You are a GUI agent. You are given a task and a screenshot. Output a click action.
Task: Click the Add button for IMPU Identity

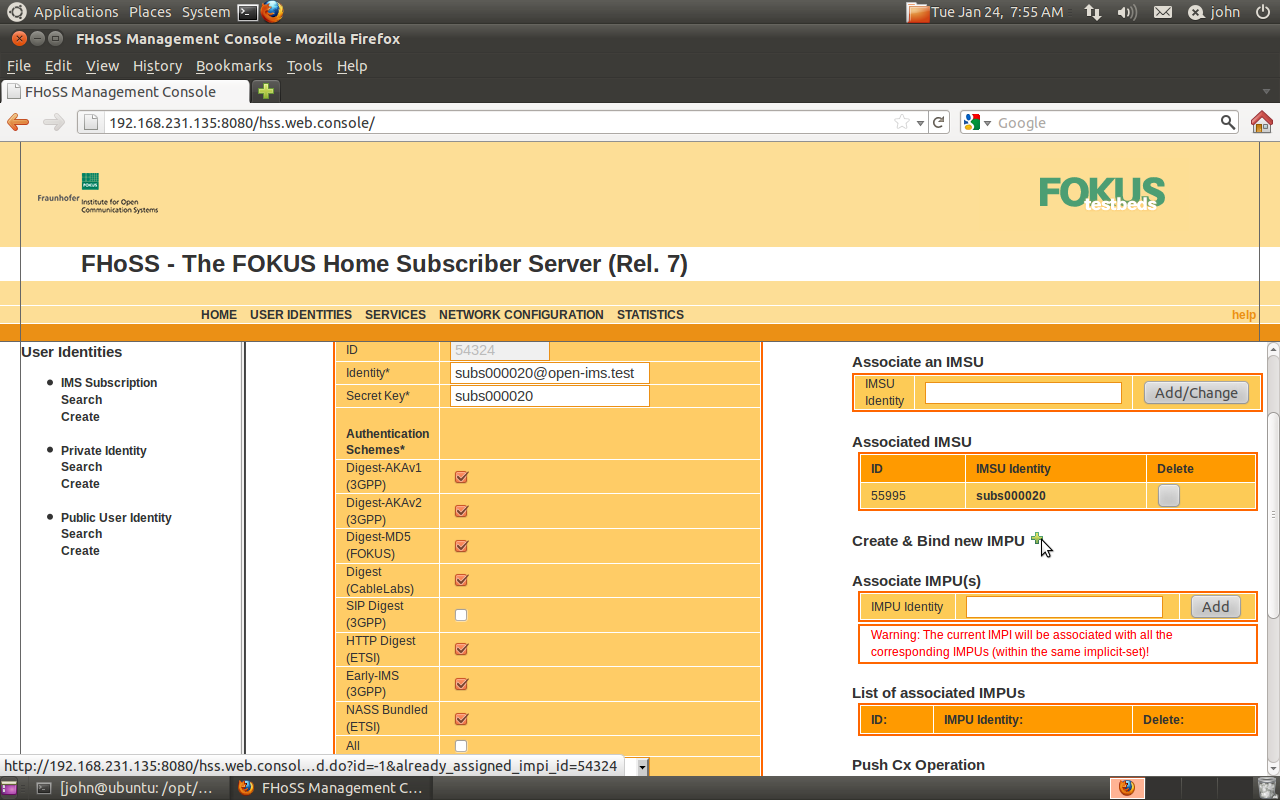point(1215,607)
